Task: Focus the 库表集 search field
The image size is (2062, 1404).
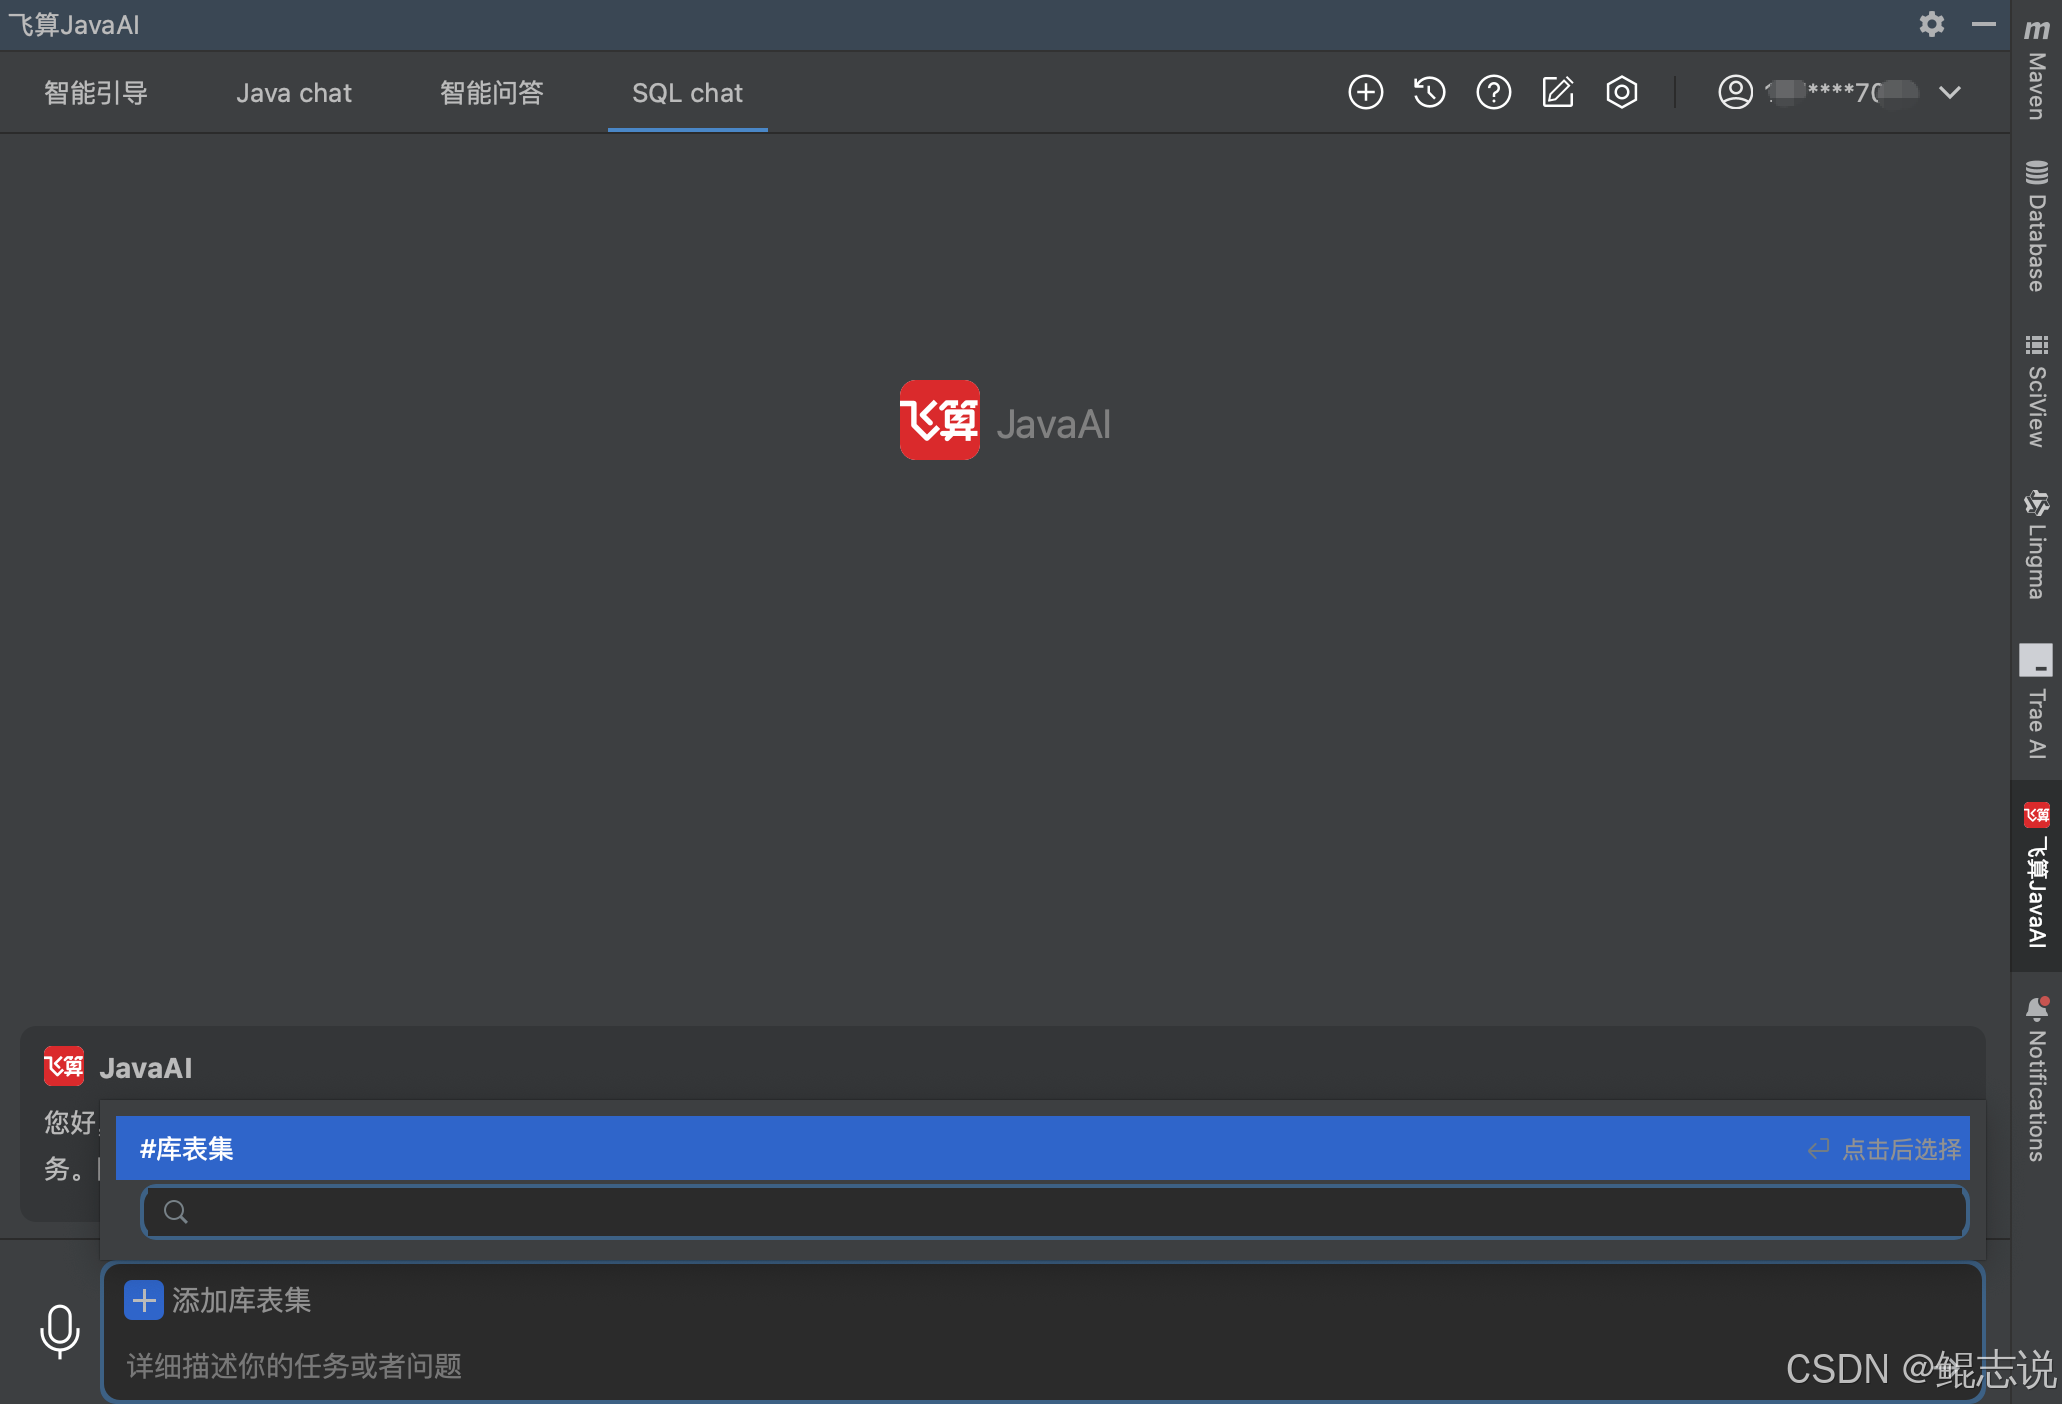Action: point(1054,1212)
